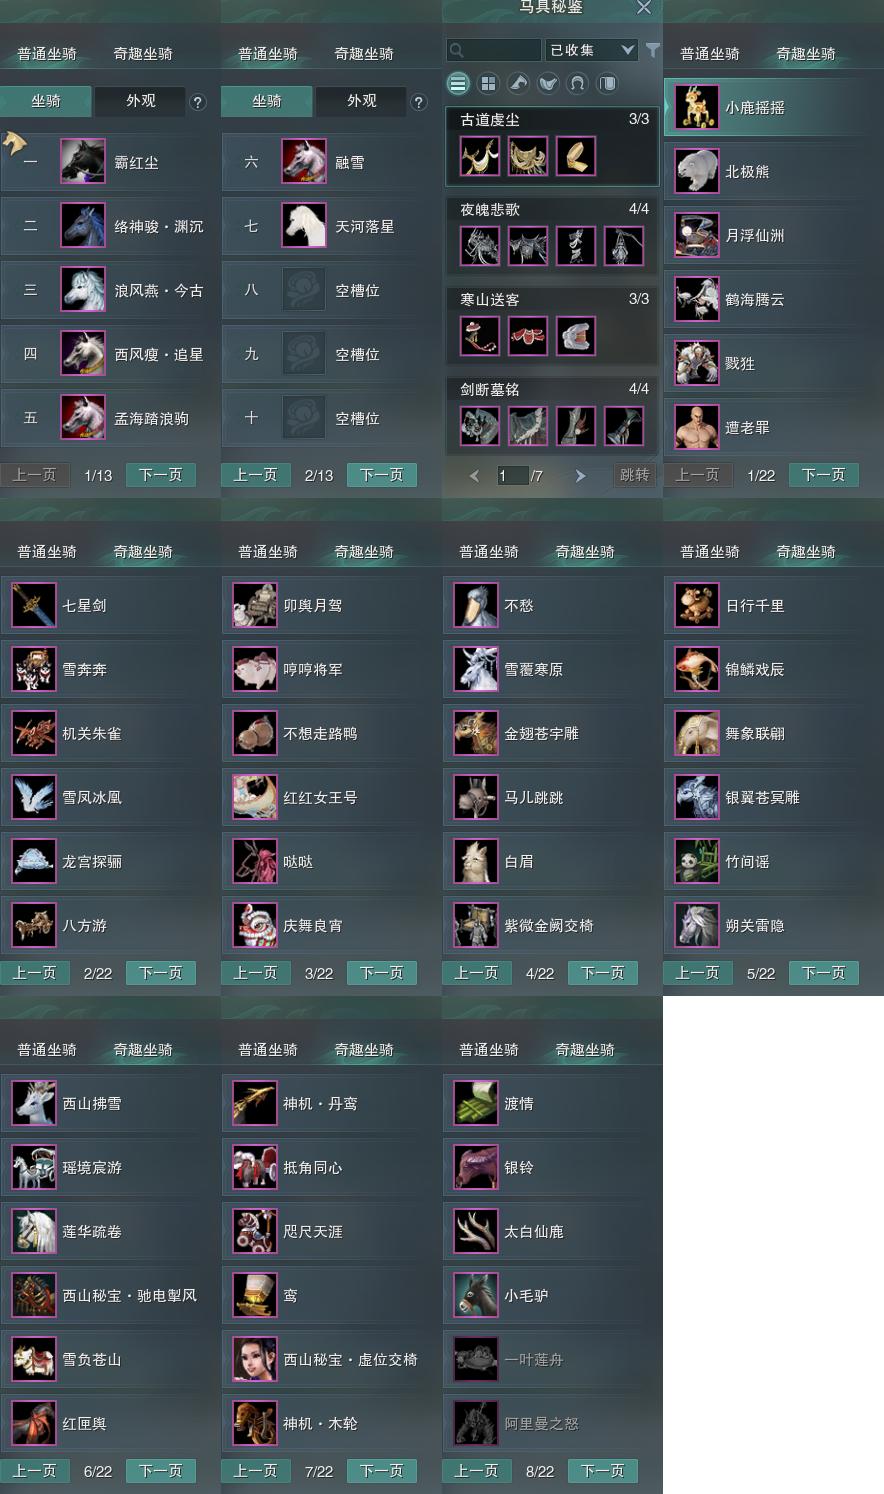884x1494 pixels.
Task: Click the first 夜魄悲歌 gear thumbnail
Action: click(x=480, y=246)
